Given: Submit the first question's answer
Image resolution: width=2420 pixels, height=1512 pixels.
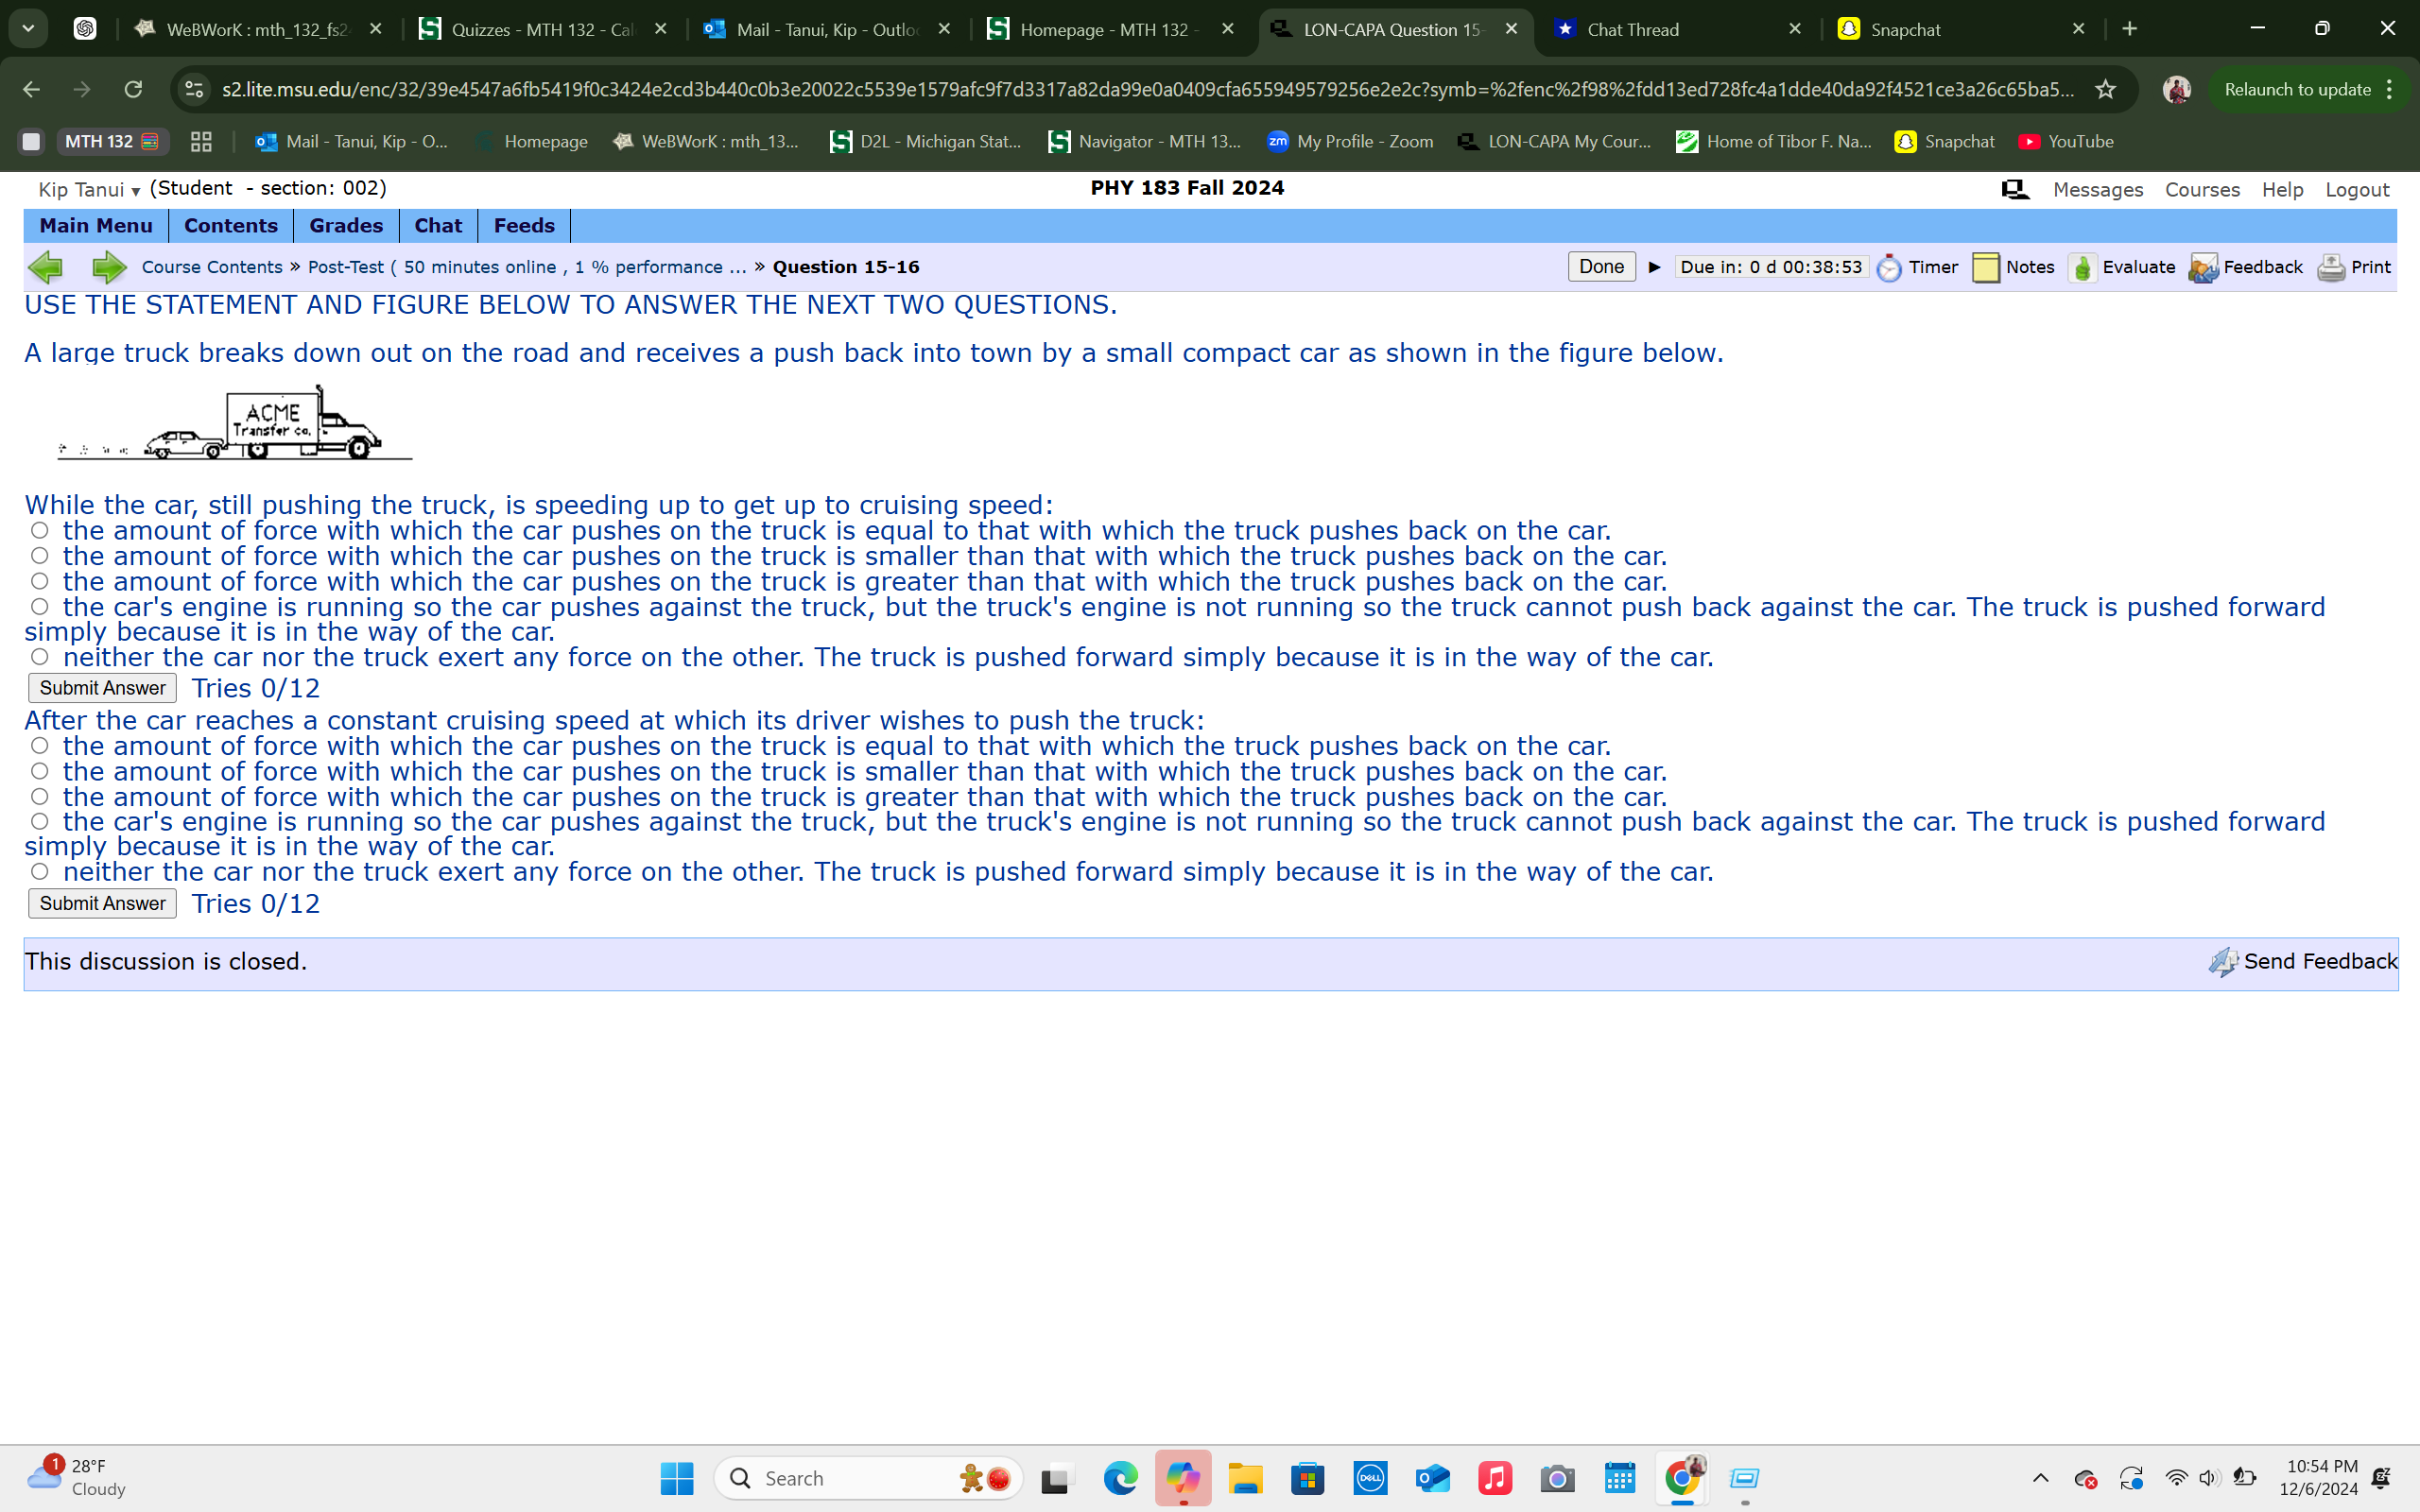Looking at the screenshot, I should pyautogui.click(x=101, y=687).
